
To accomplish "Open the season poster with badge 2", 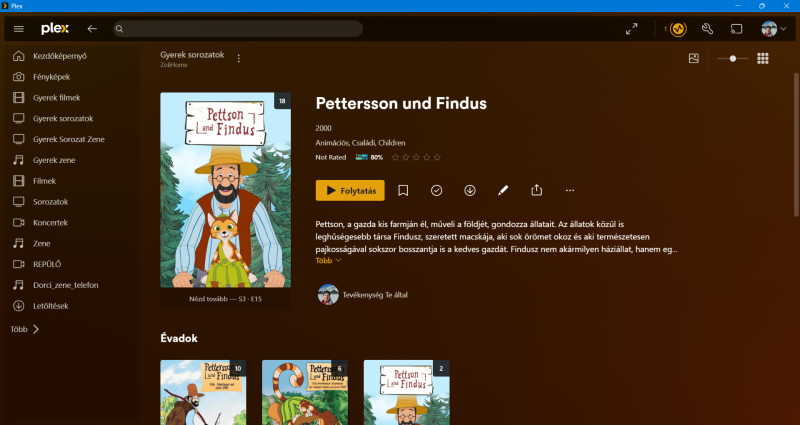I will [x=407, y=392].
